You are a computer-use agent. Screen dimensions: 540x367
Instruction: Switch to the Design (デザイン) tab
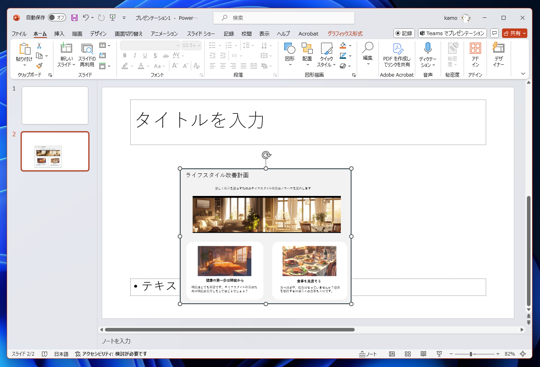tap(98, 33)
